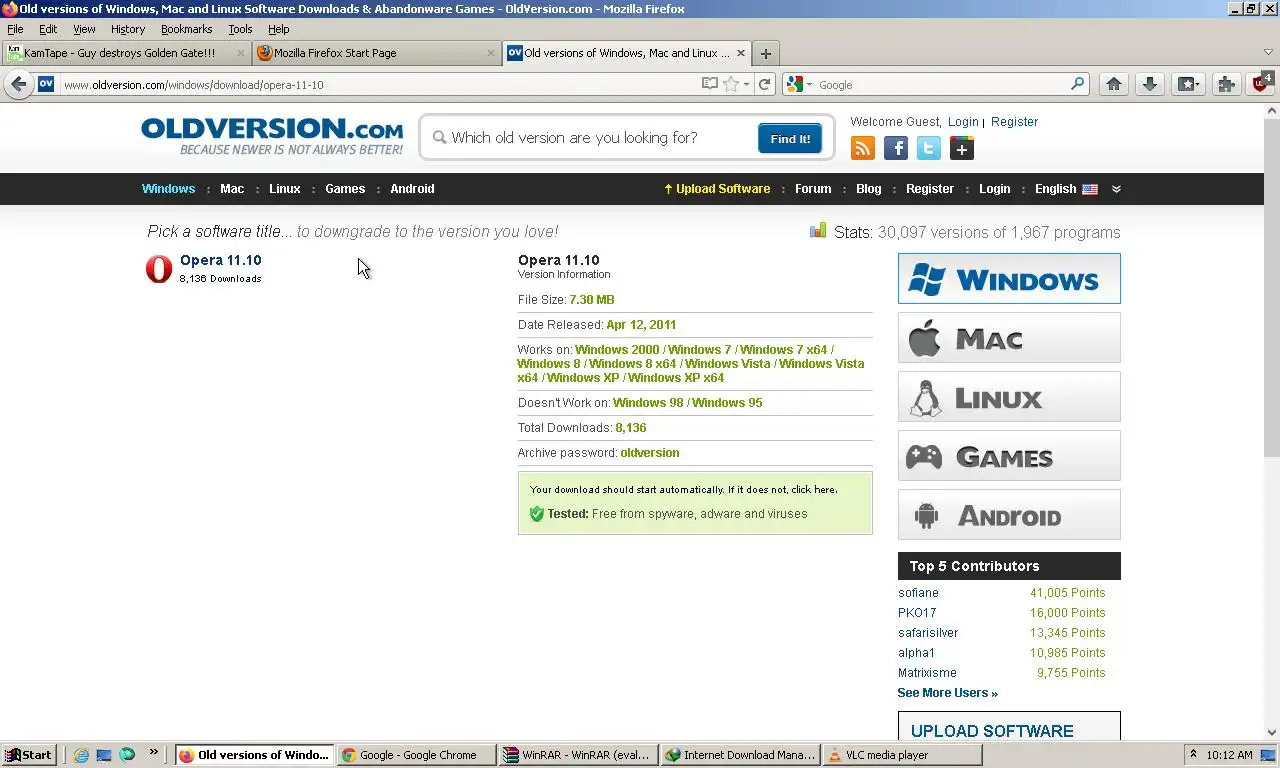Viewport: 1280px width, 768px height.
Task: Select the Mac platform banner
Action: 1009,338
